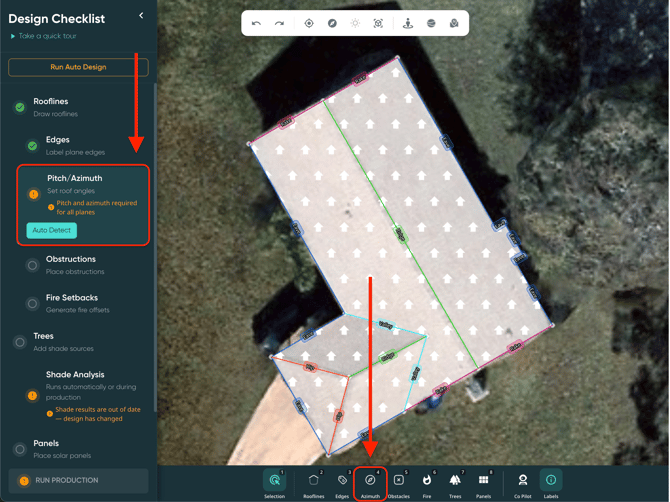Click the 3D cube view icon
This screenshot has width=670, height=502.
click(378, 23)
